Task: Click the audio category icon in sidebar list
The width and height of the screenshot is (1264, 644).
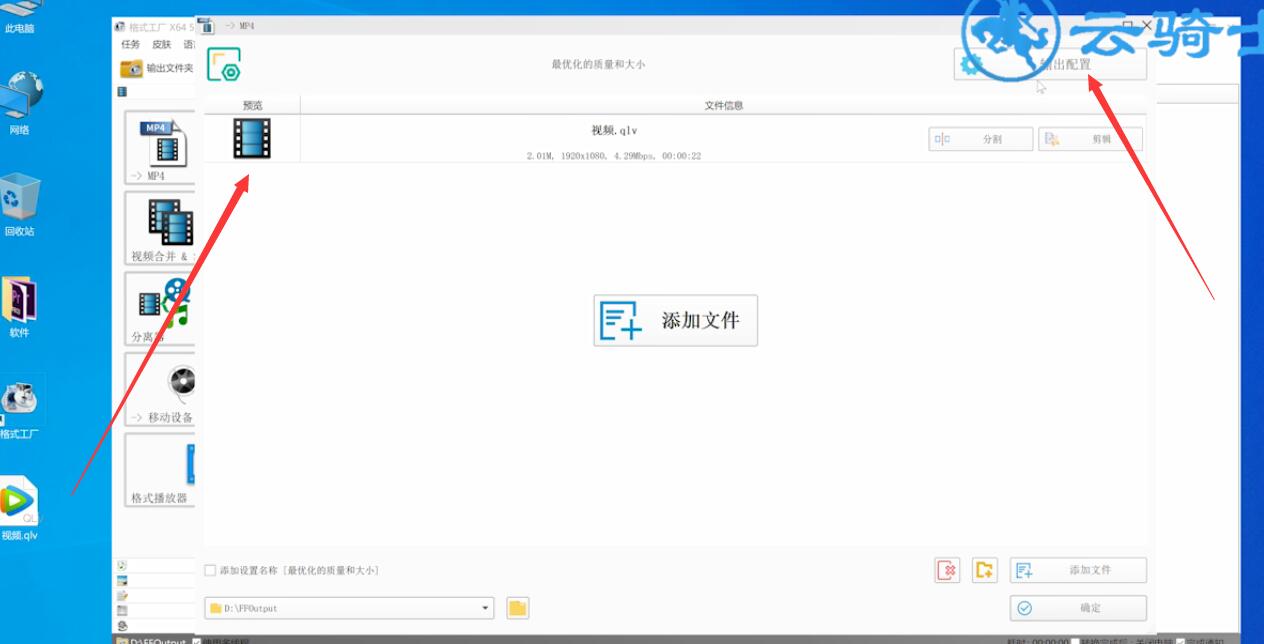Action: point(122,565)
